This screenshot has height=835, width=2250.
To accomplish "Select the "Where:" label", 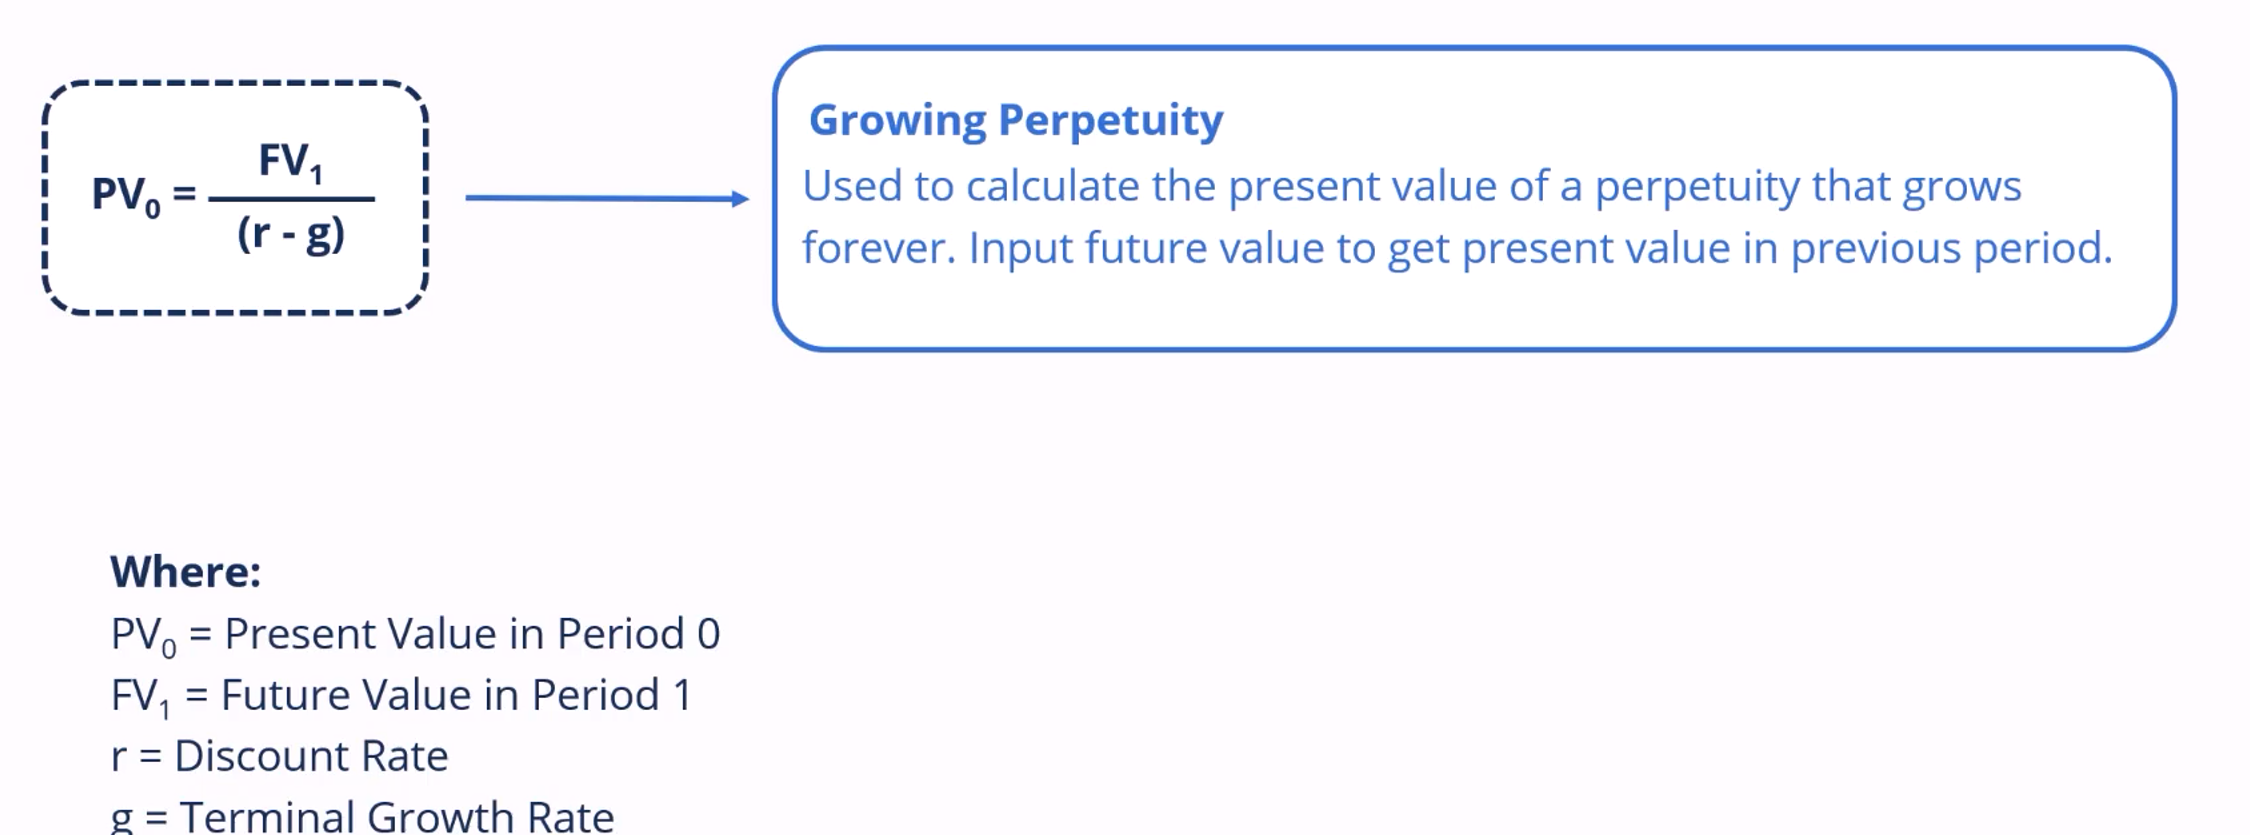I will [x=185, y=572].
